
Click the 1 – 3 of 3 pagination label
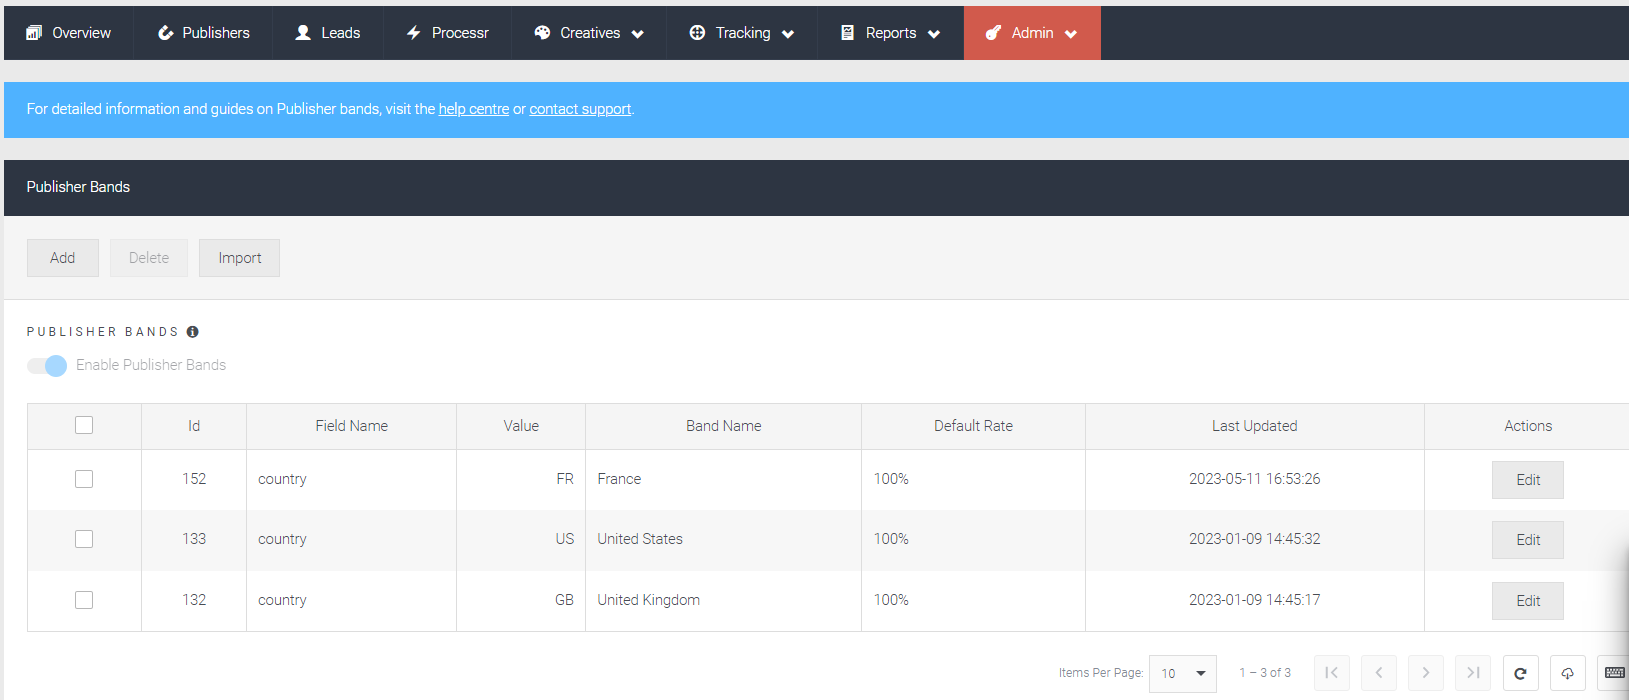coord(1265,673)
